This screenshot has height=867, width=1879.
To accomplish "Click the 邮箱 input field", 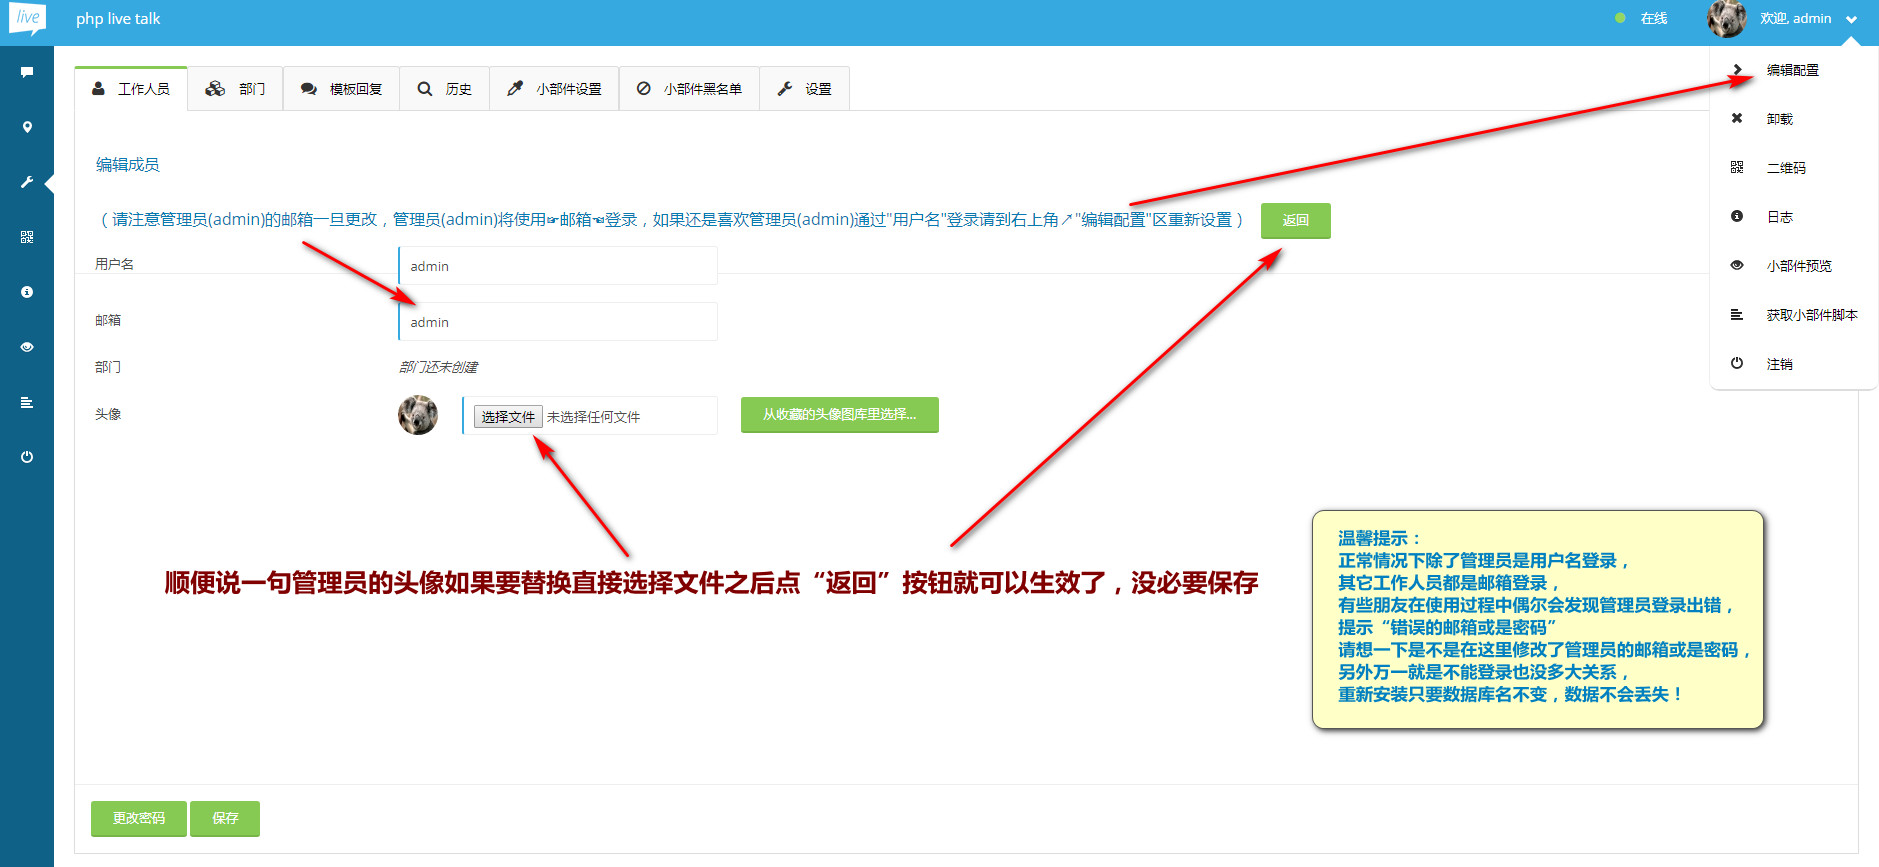I will pos(558,322).
